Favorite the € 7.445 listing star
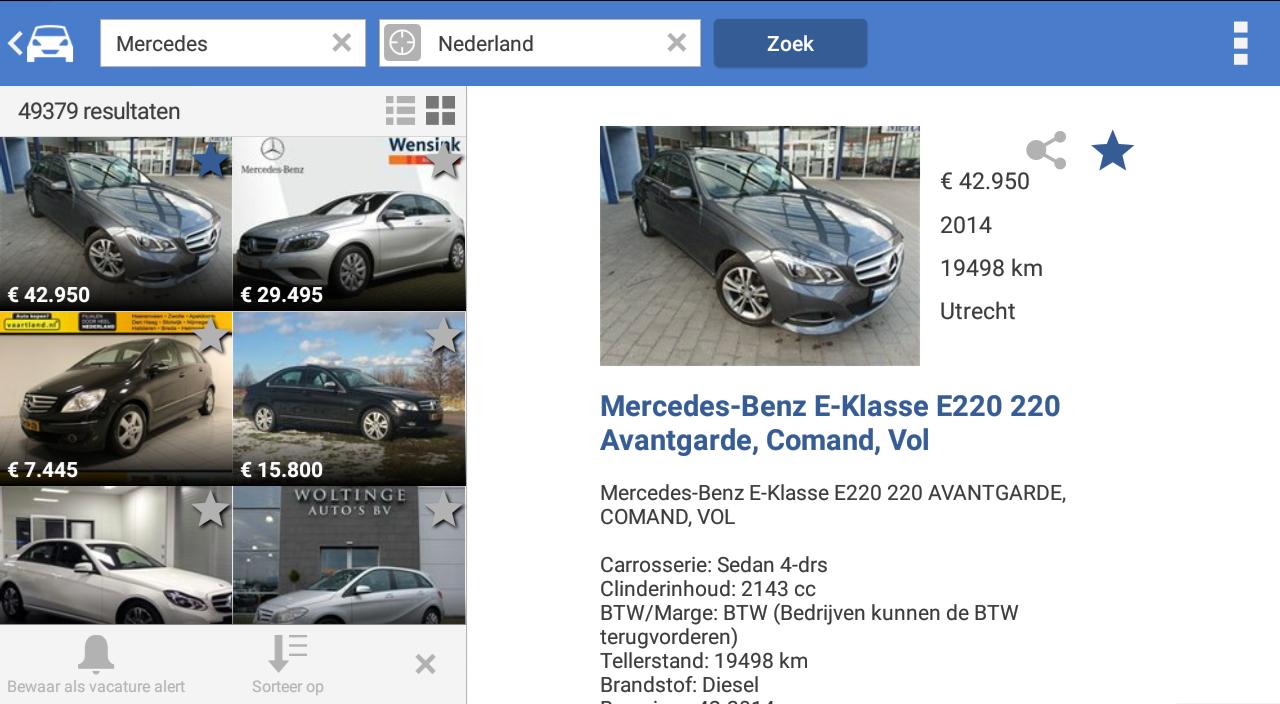Viewport: 1280px width, 704px height. point(210,335)
